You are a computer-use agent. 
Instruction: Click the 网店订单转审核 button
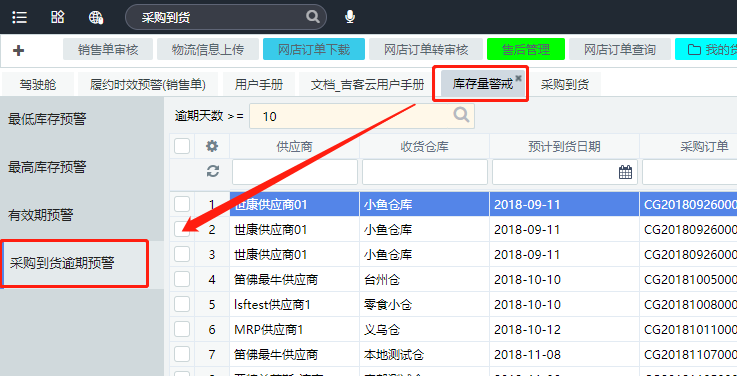click(x=426, y=49)
